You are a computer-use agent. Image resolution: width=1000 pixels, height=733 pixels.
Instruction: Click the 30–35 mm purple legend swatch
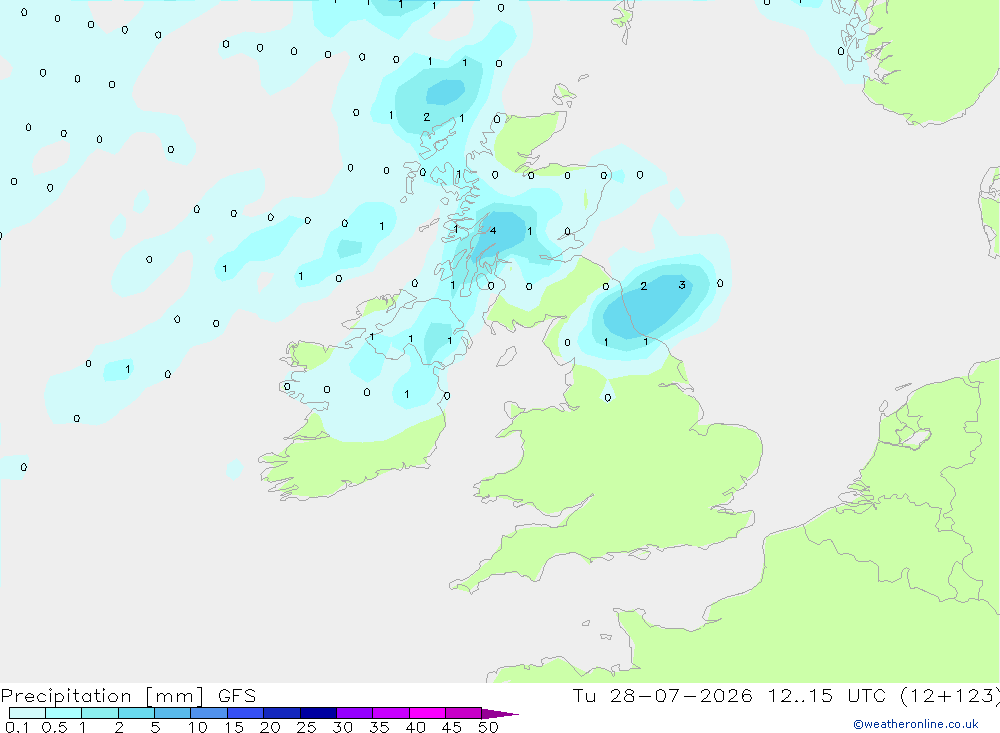(x=355, y=713)
